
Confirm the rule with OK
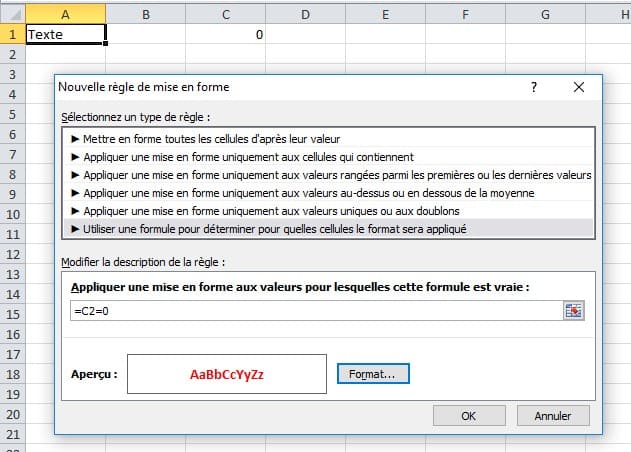pyautogui.click(x=468, y=415)
